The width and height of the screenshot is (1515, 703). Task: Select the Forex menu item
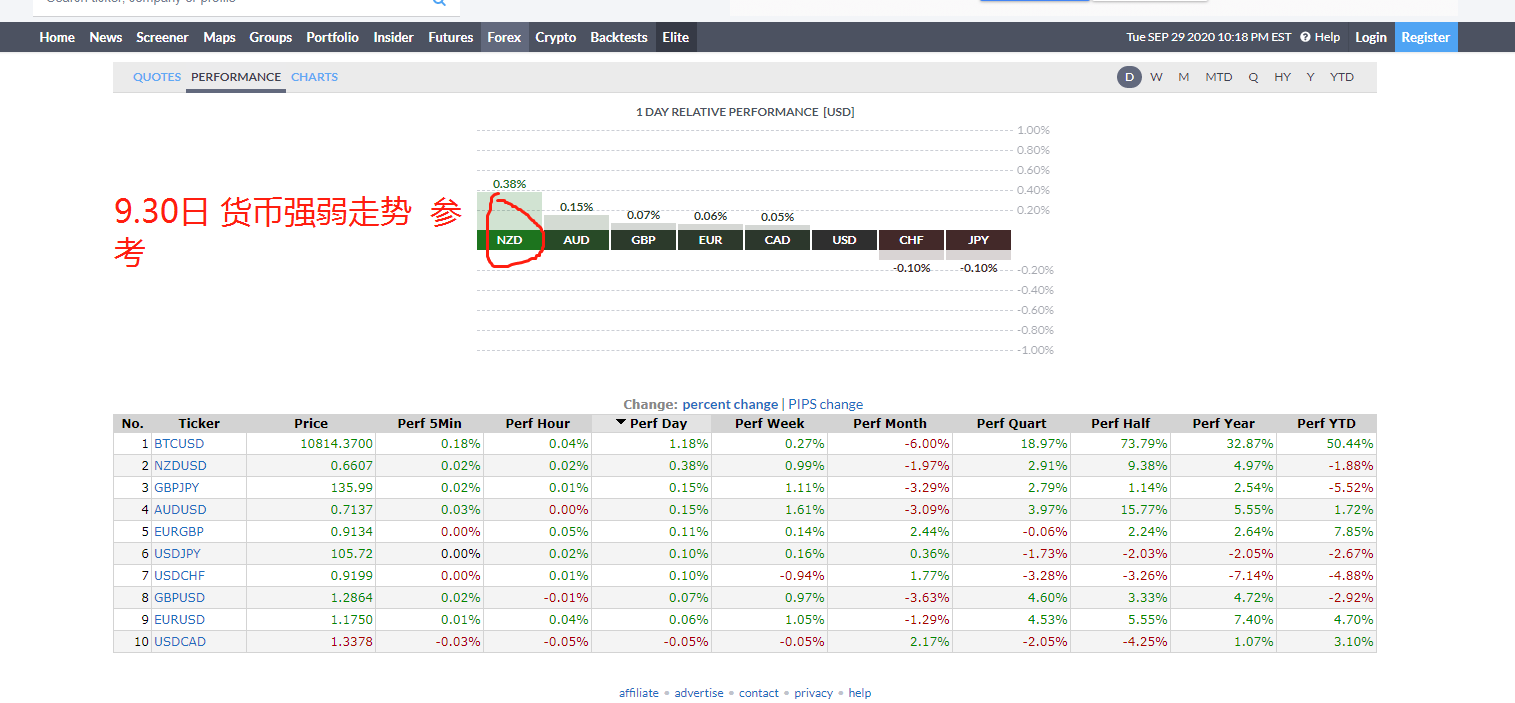point(504,37)
